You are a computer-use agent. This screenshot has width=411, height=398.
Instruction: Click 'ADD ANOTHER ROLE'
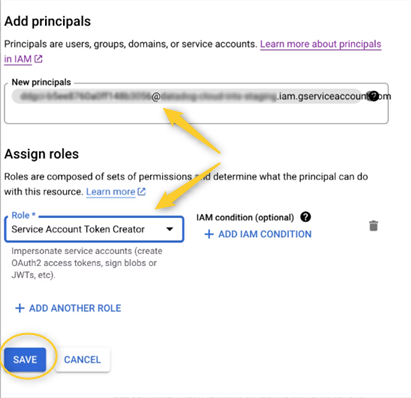coord(75,308)
